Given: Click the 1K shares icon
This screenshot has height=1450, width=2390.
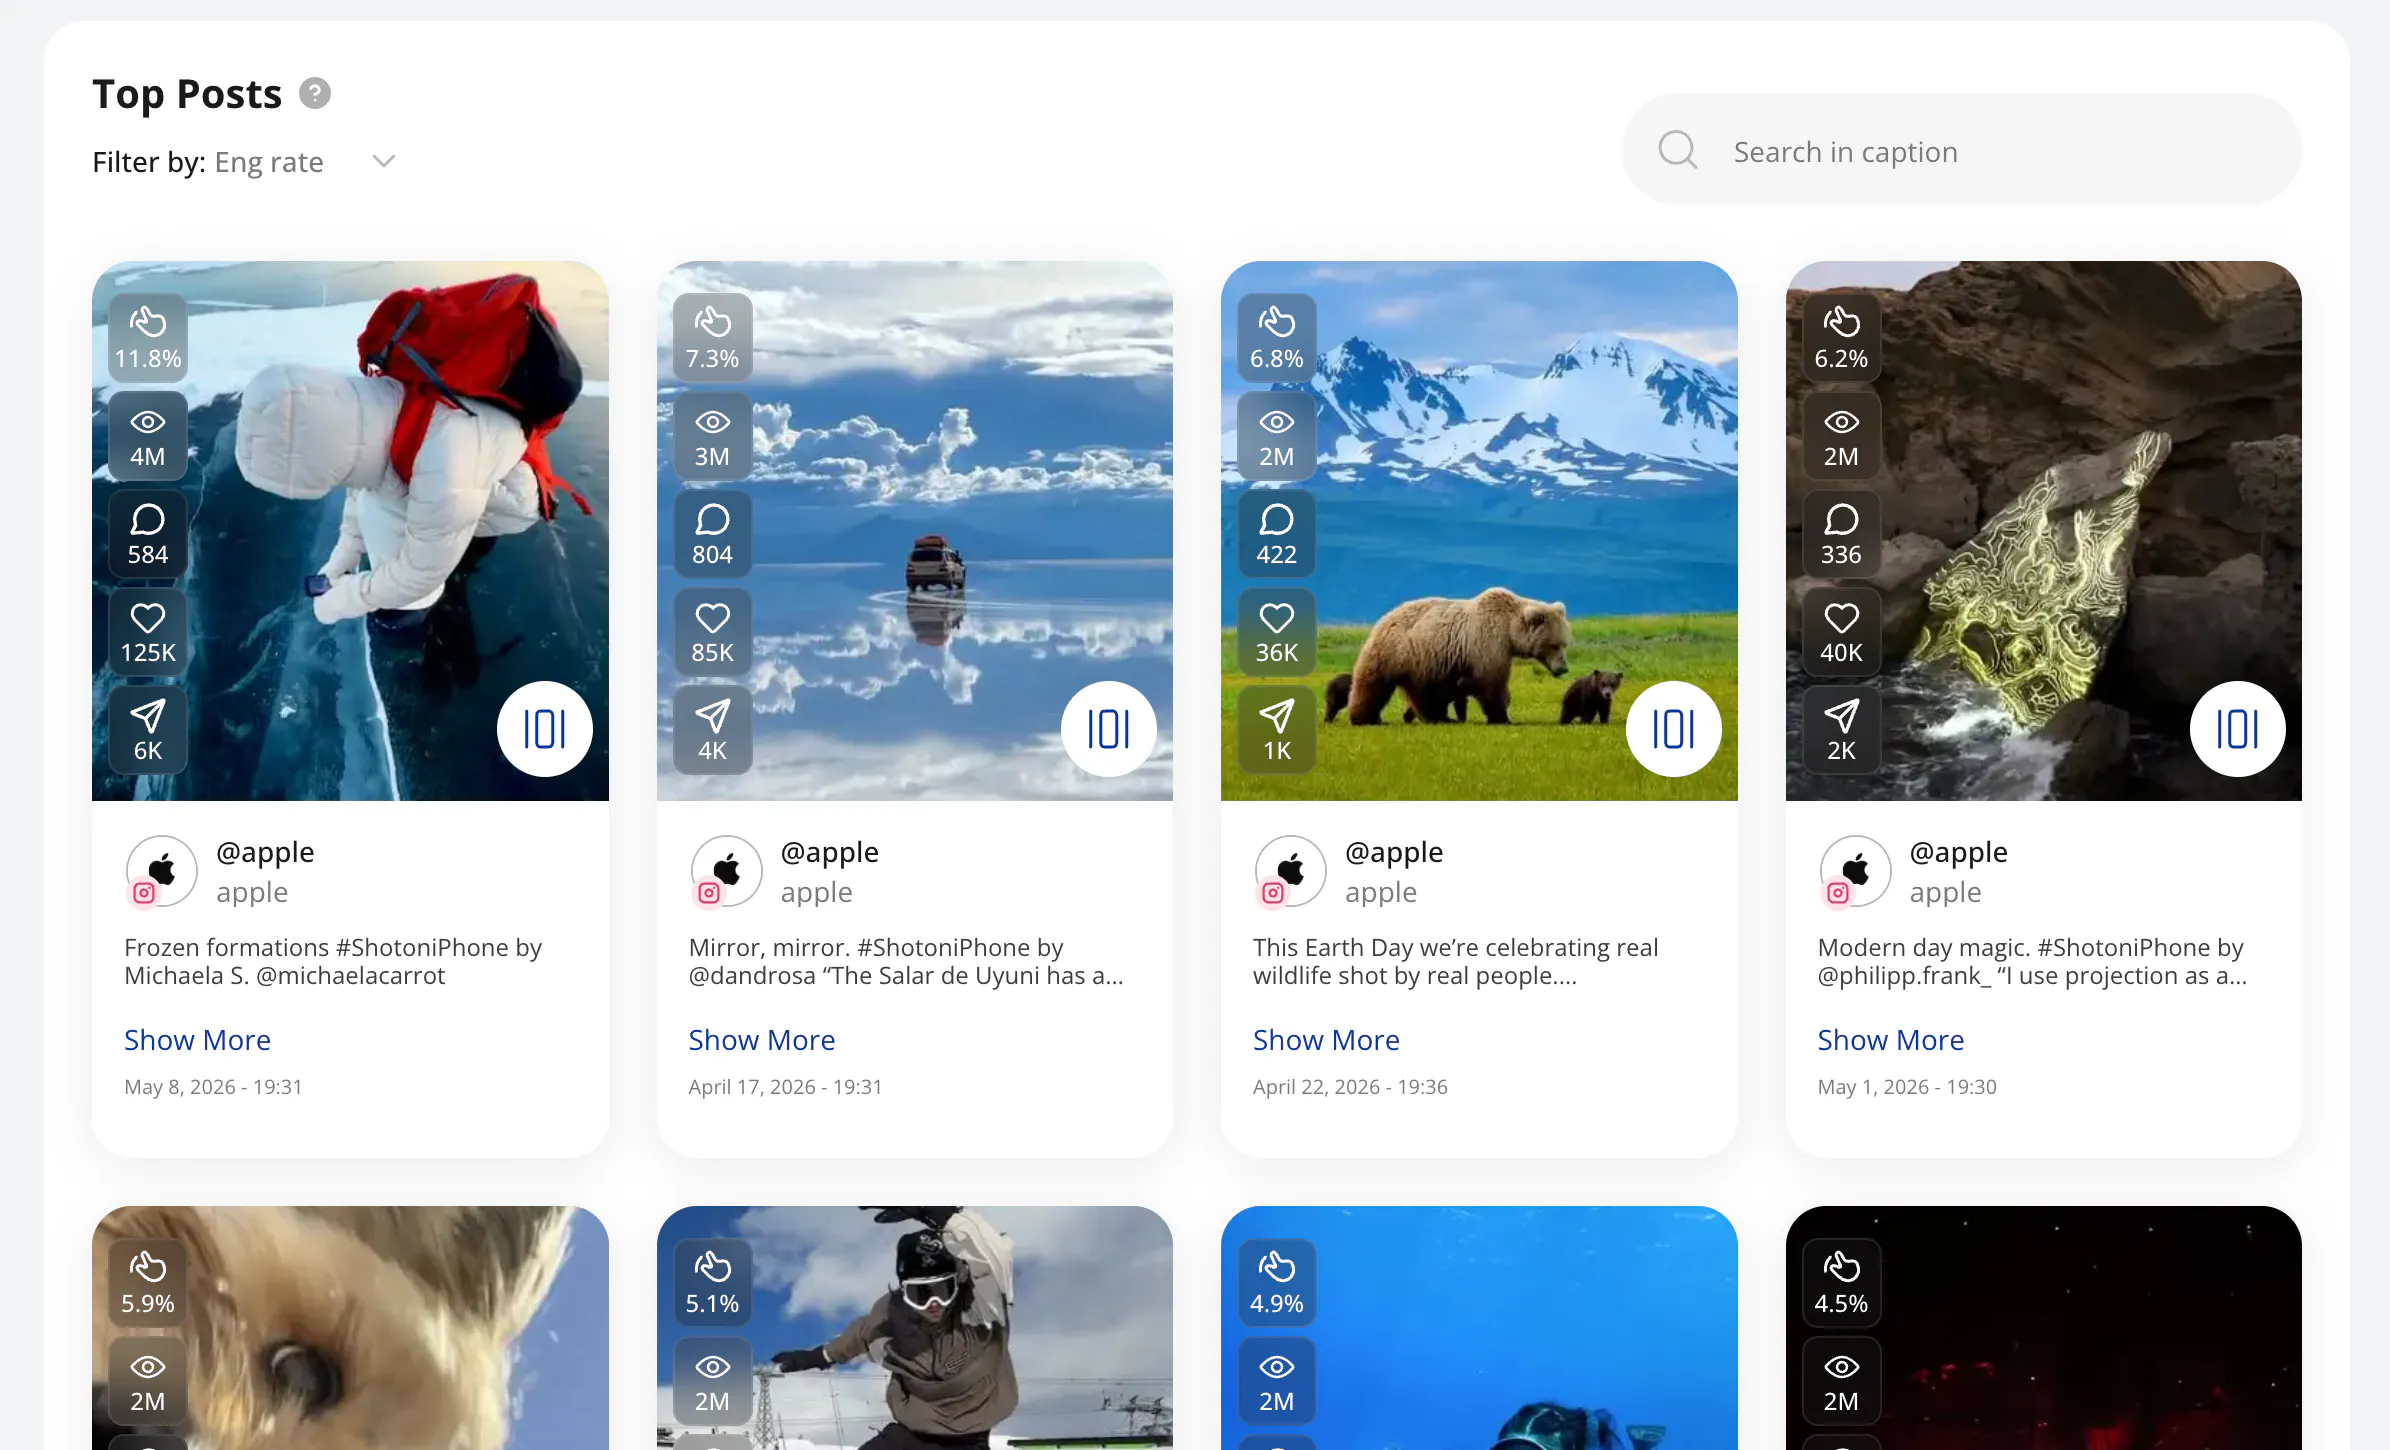Looking at the screenshot, I should 1277,715.
